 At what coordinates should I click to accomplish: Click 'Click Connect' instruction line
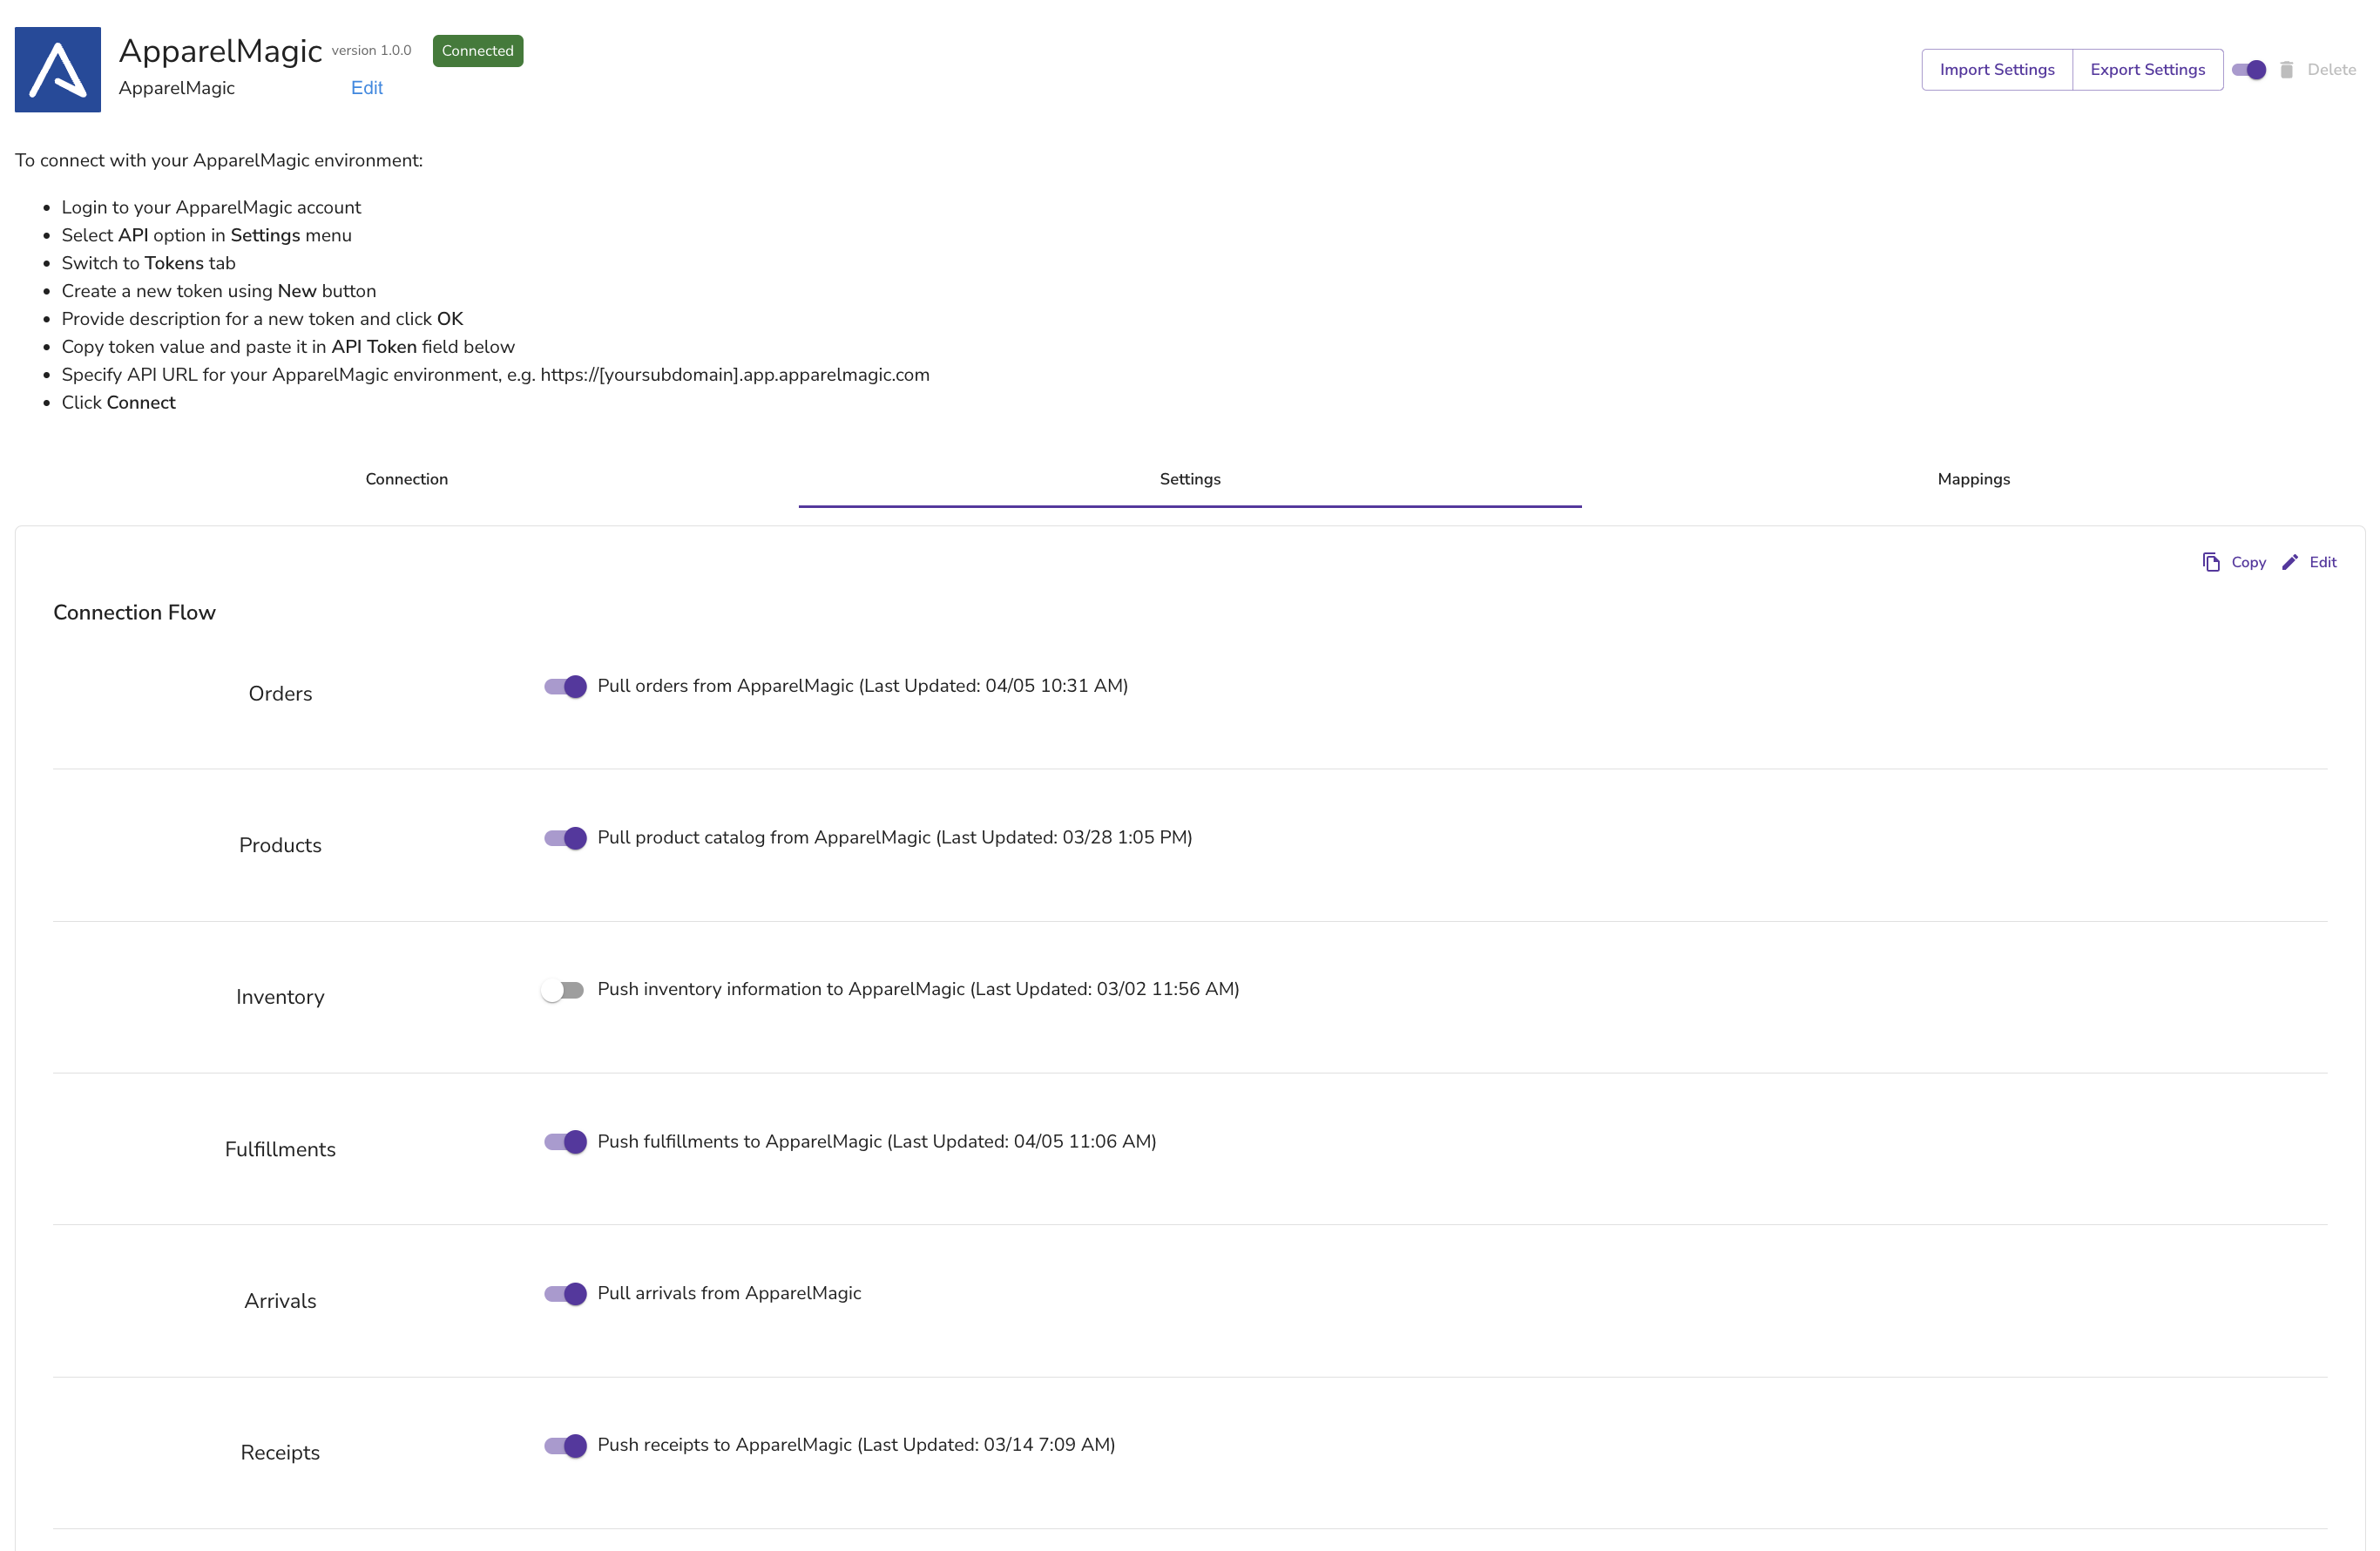(x=118, y=403)
